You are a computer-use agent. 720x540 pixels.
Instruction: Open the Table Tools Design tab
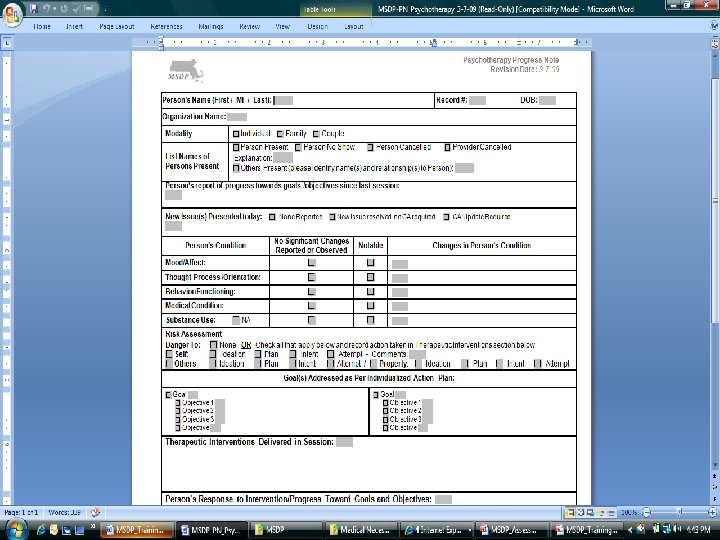tap(317, 27)
